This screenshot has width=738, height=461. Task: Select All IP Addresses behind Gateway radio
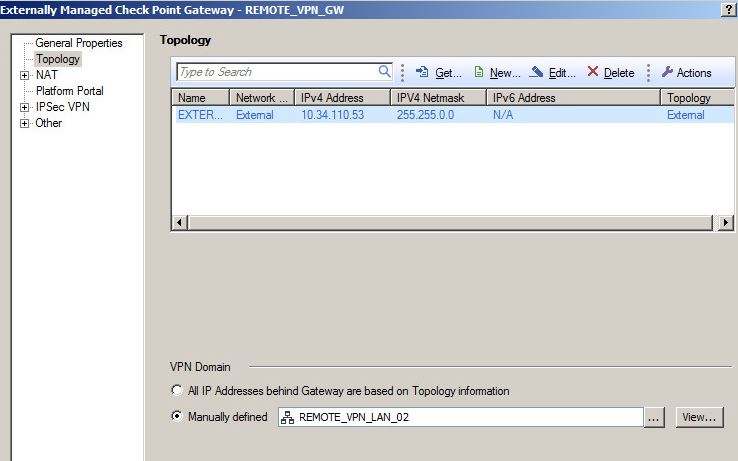(176, 390)
